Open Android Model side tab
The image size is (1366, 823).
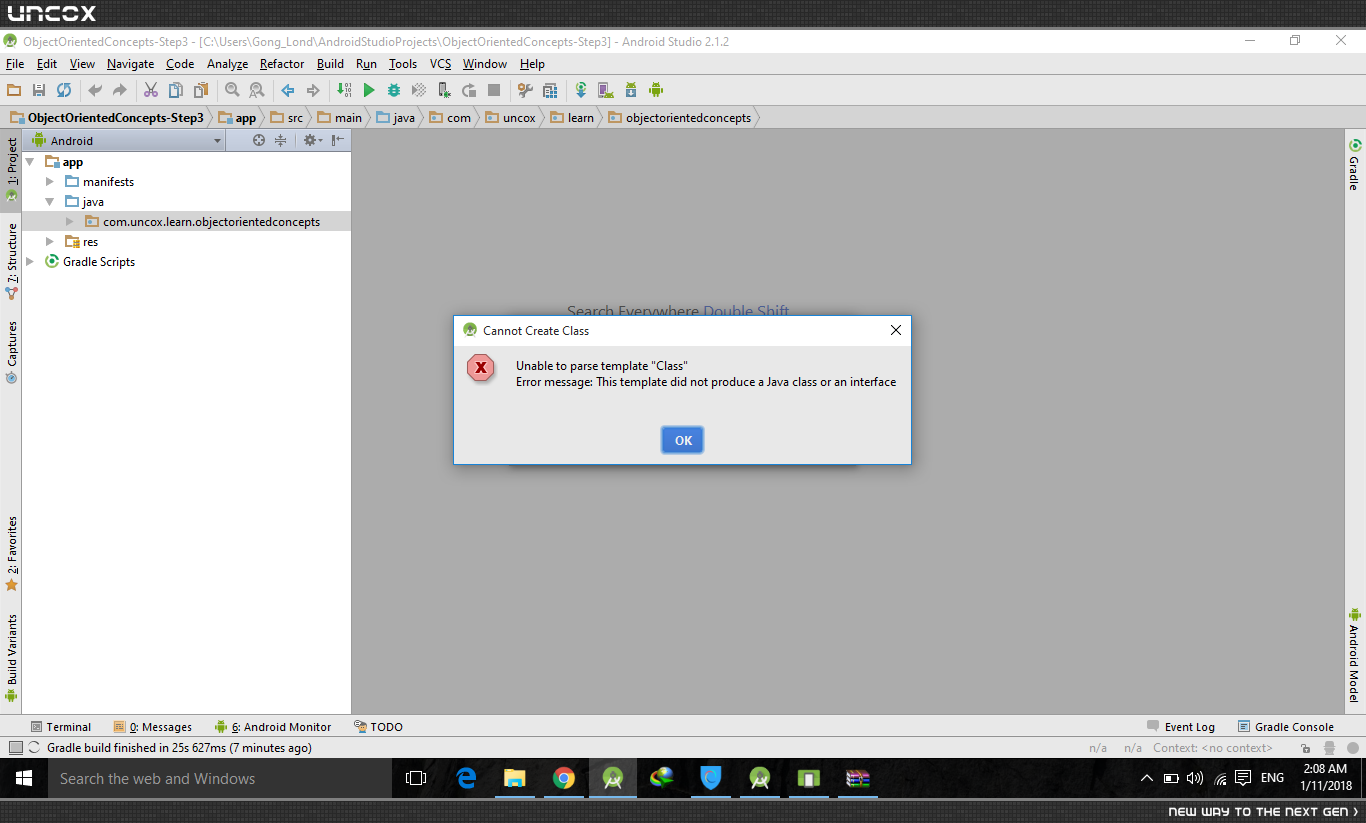[1355, 655]
